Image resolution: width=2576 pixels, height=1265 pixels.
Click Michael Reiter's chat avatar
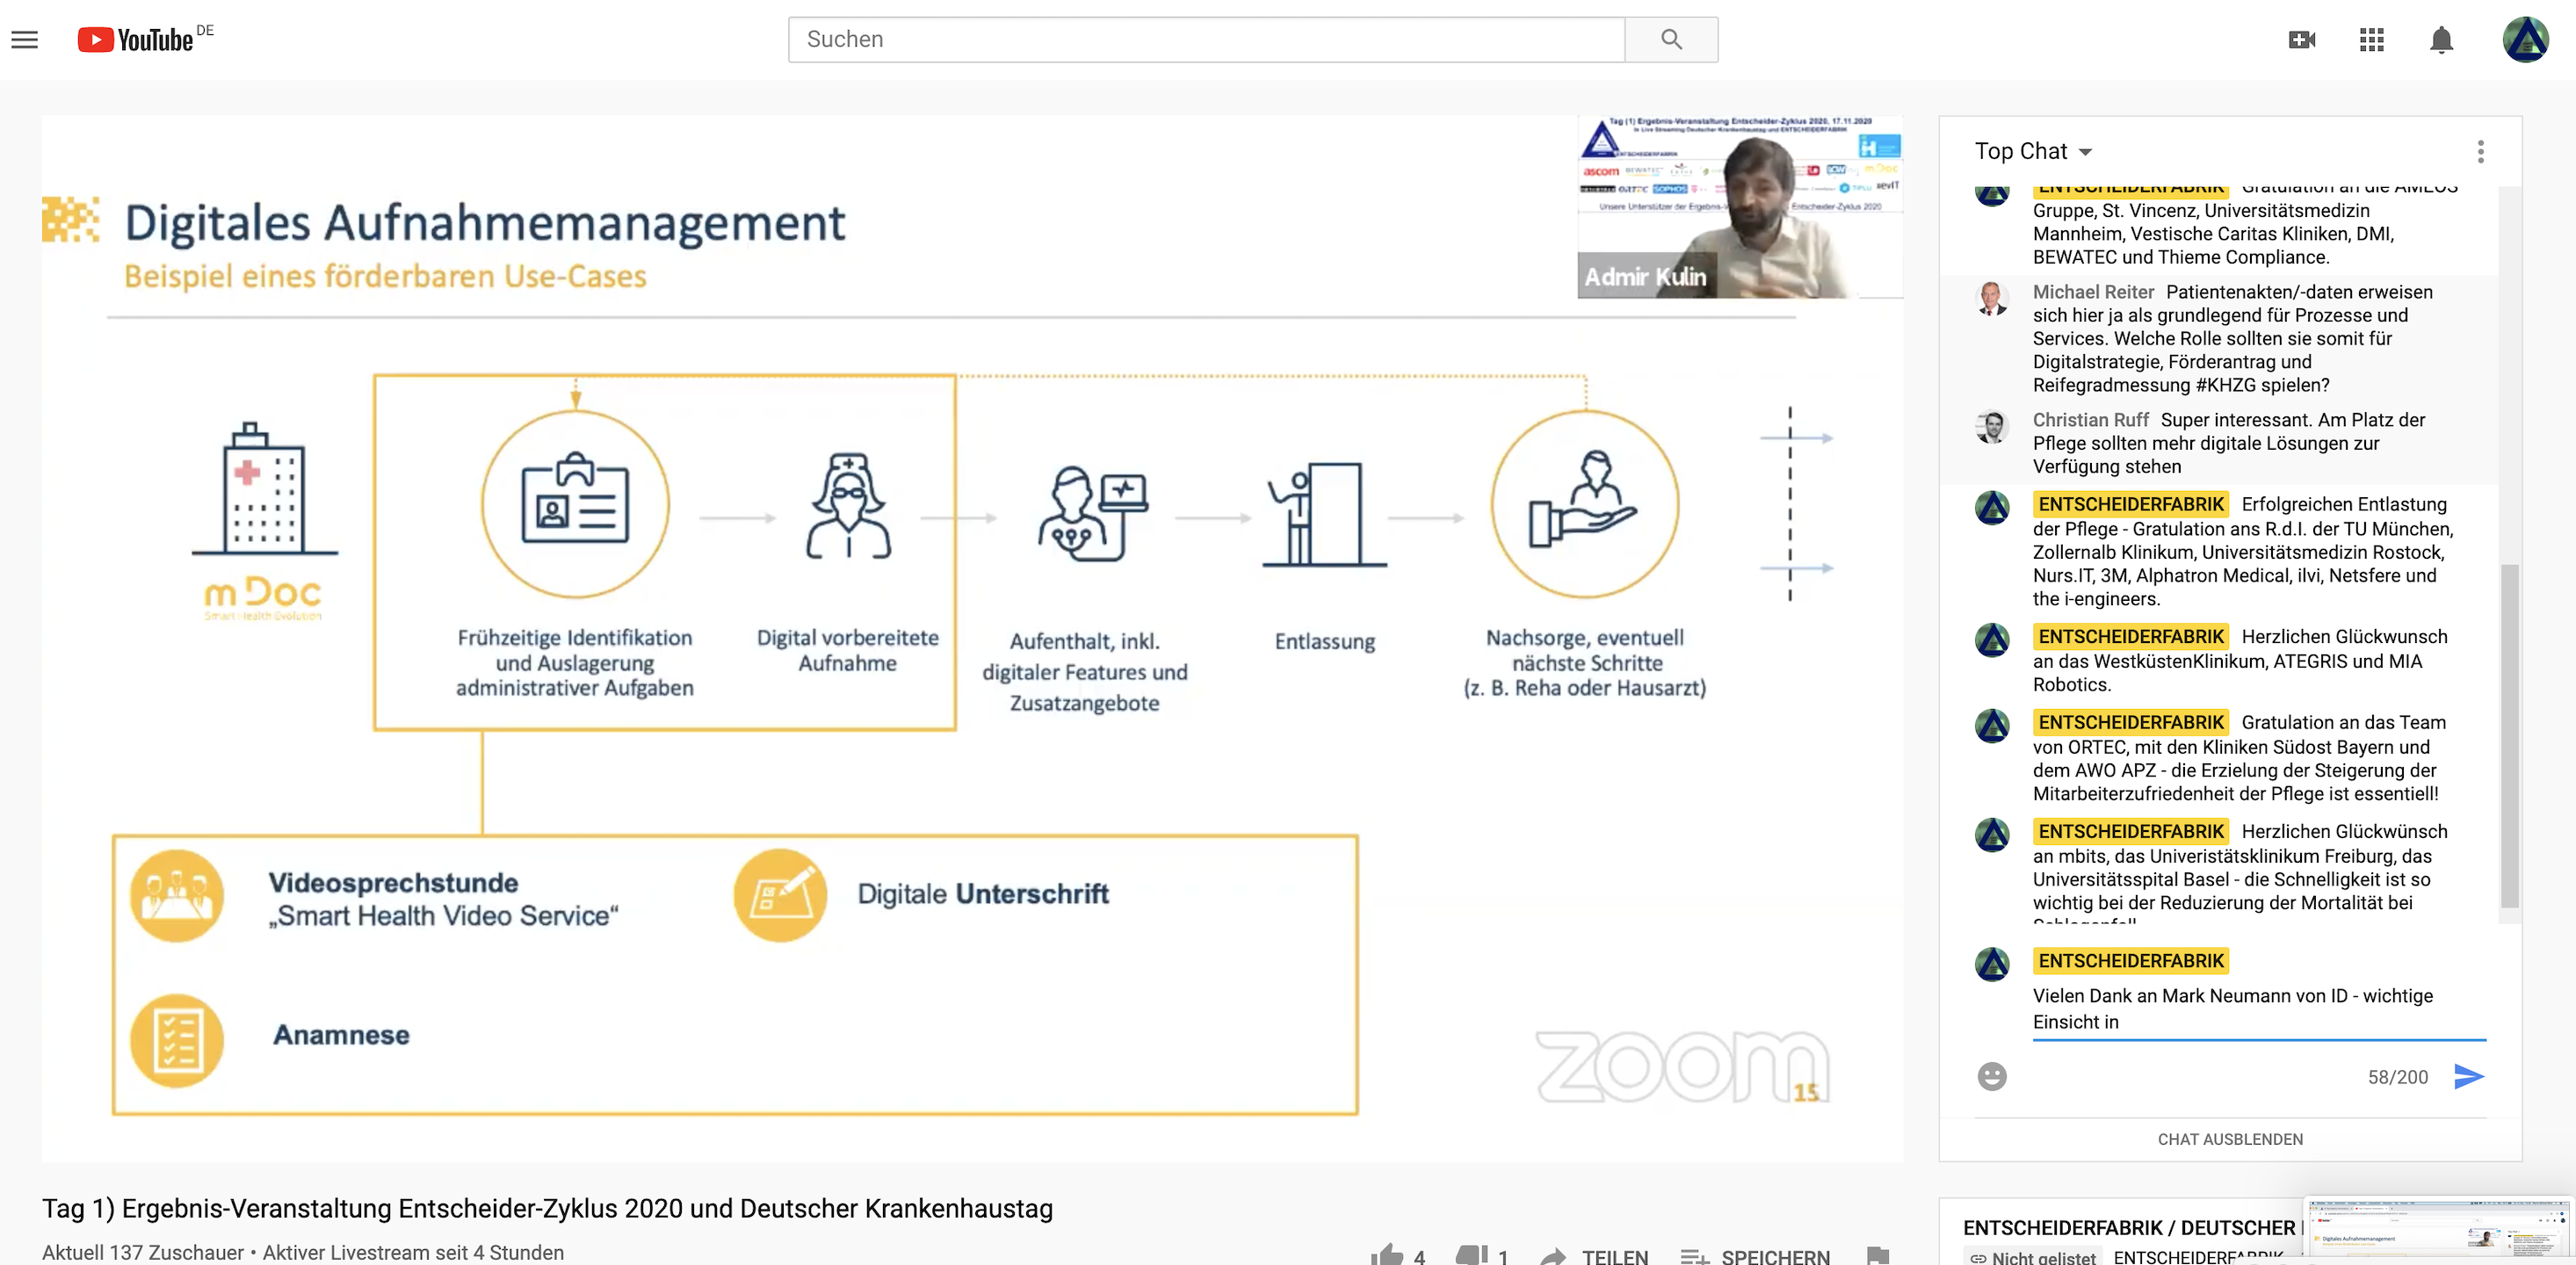point(1992,297)
